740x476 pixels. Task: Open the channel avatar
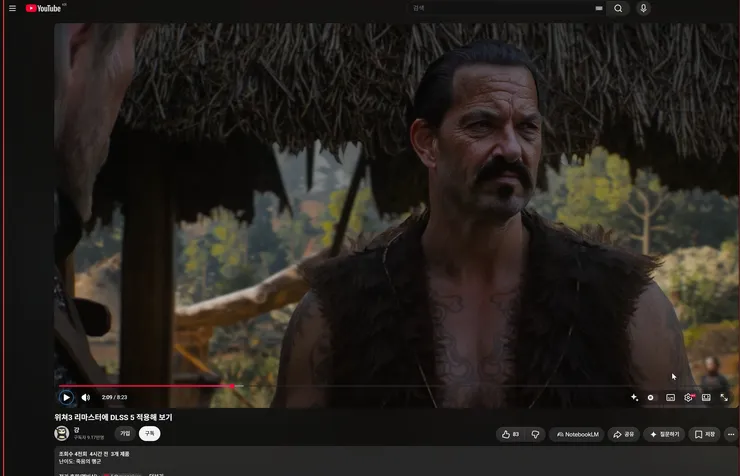[x=62, y=433]
